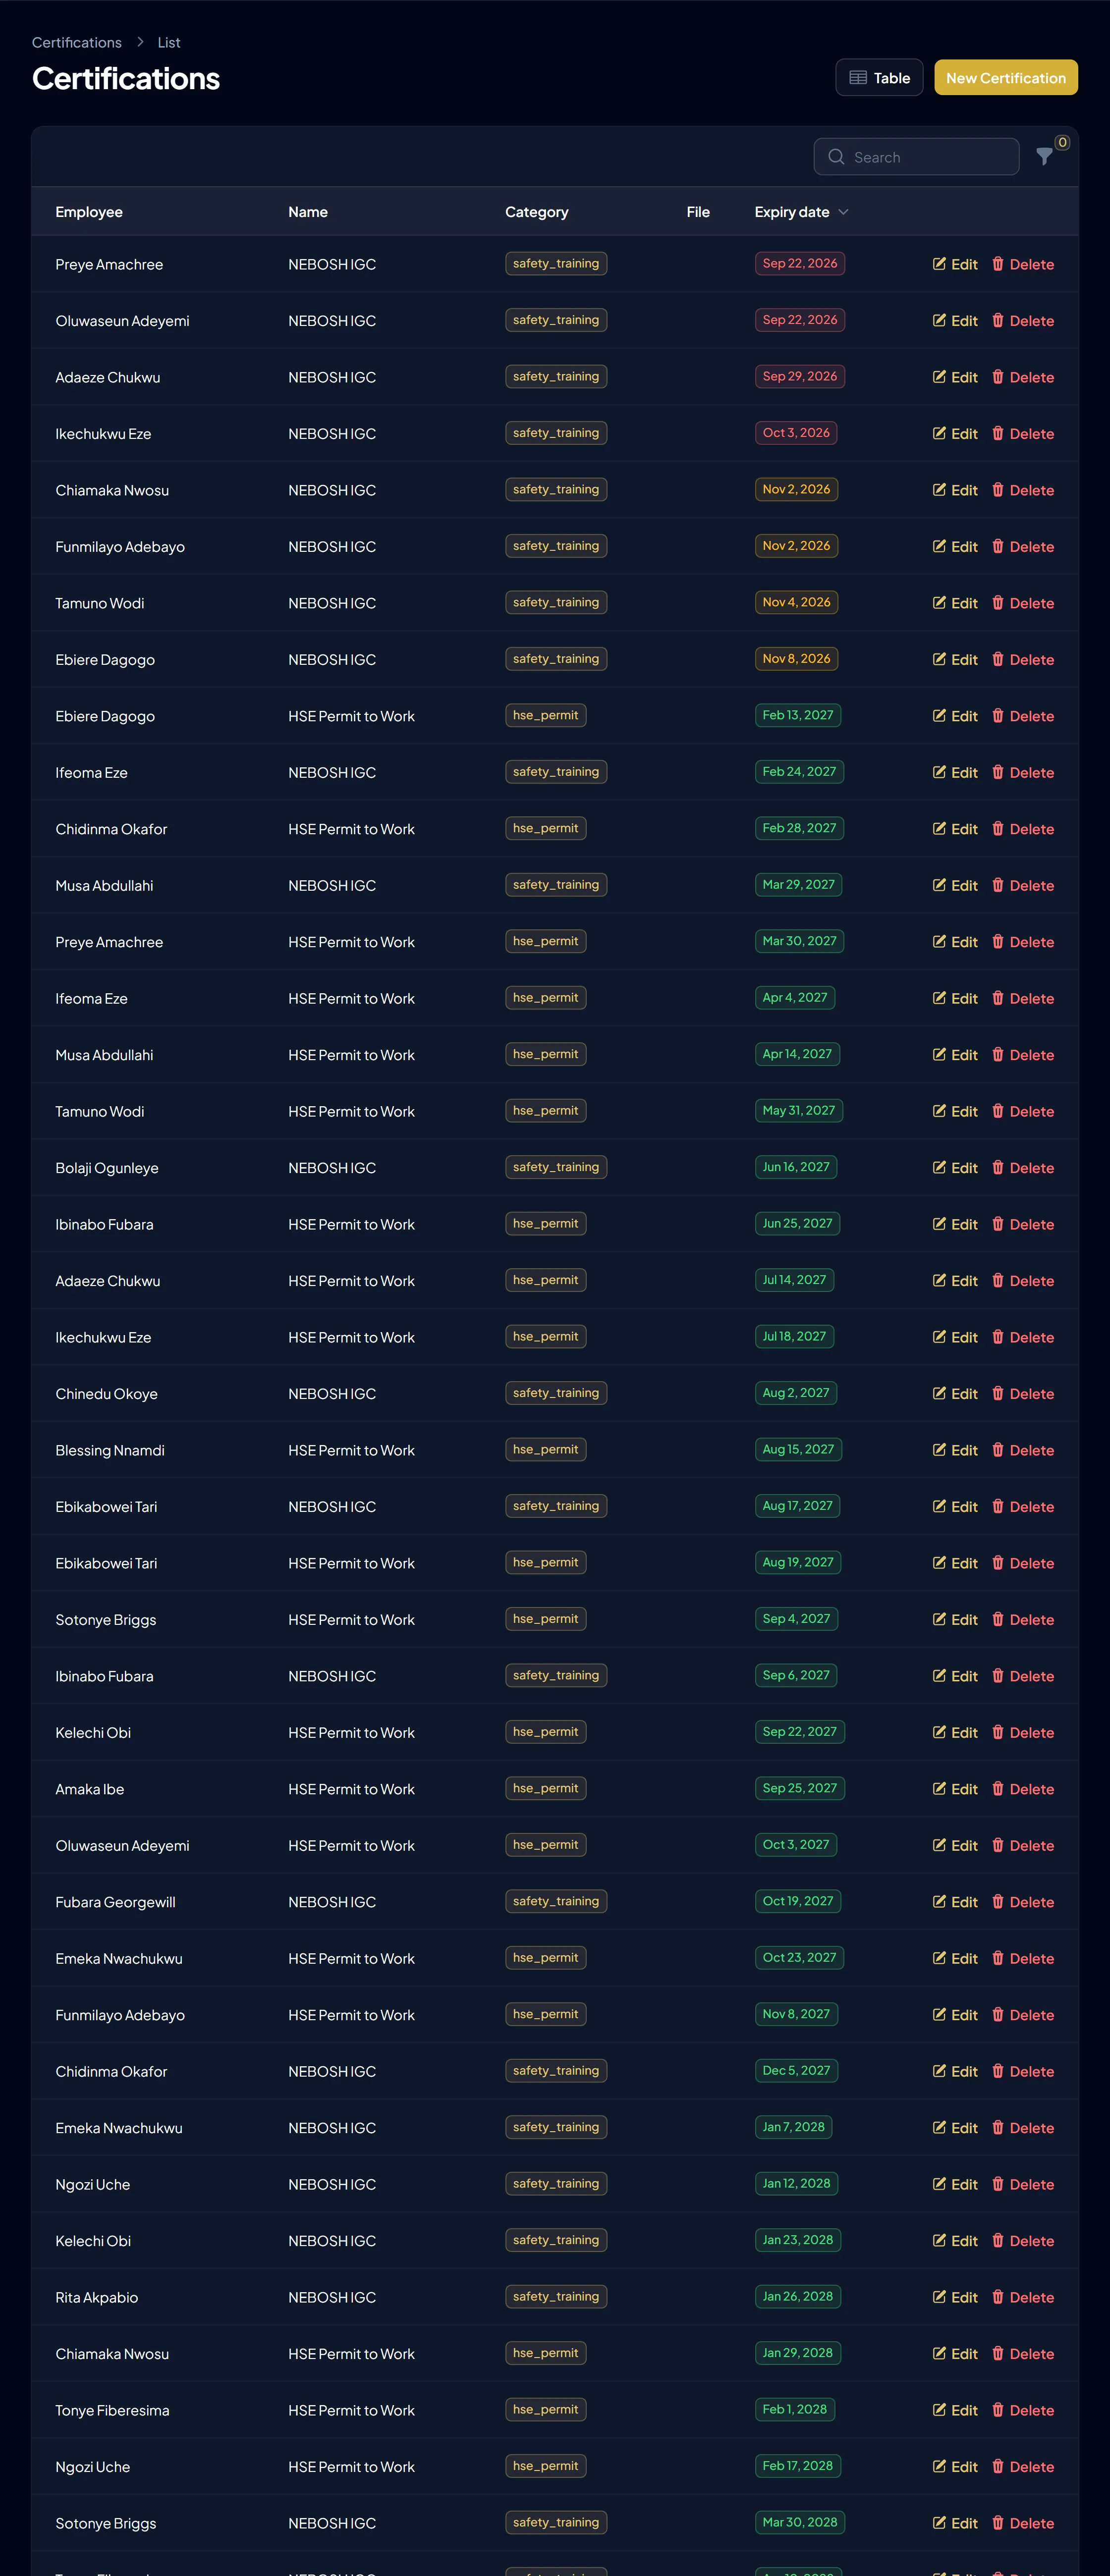
Task: Edit Rita Akpabio's NEBOSH IGC certification
Action: 955,2298
